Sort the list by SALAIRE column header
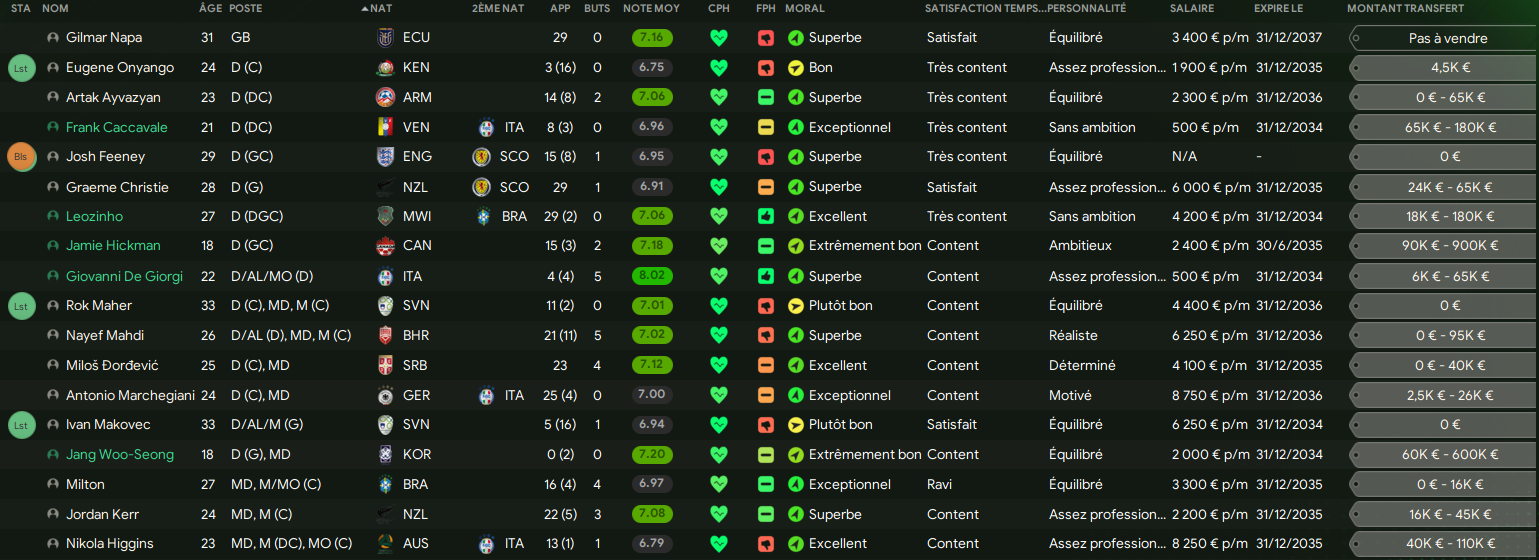The width and height of the screenshot is (1539, 560). click(x=1192, y=9)
